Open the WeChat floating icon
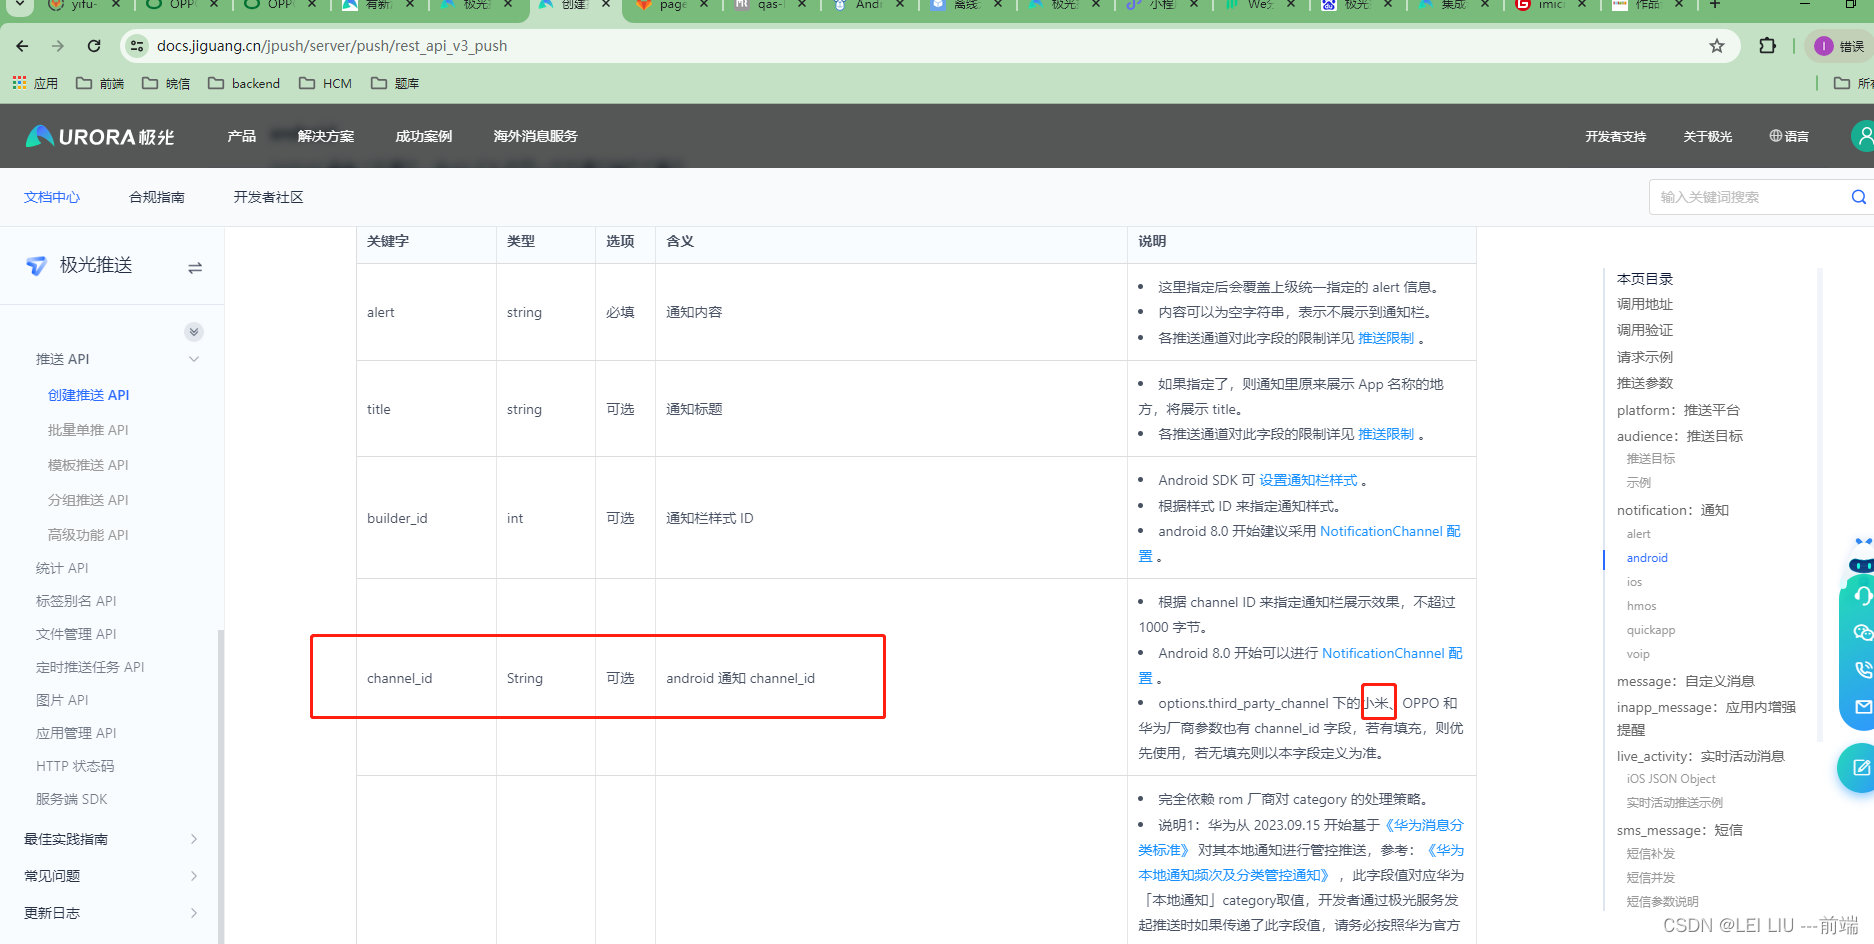The height and width of the screenshot is (944, 1874). (x=1862, y=632)
